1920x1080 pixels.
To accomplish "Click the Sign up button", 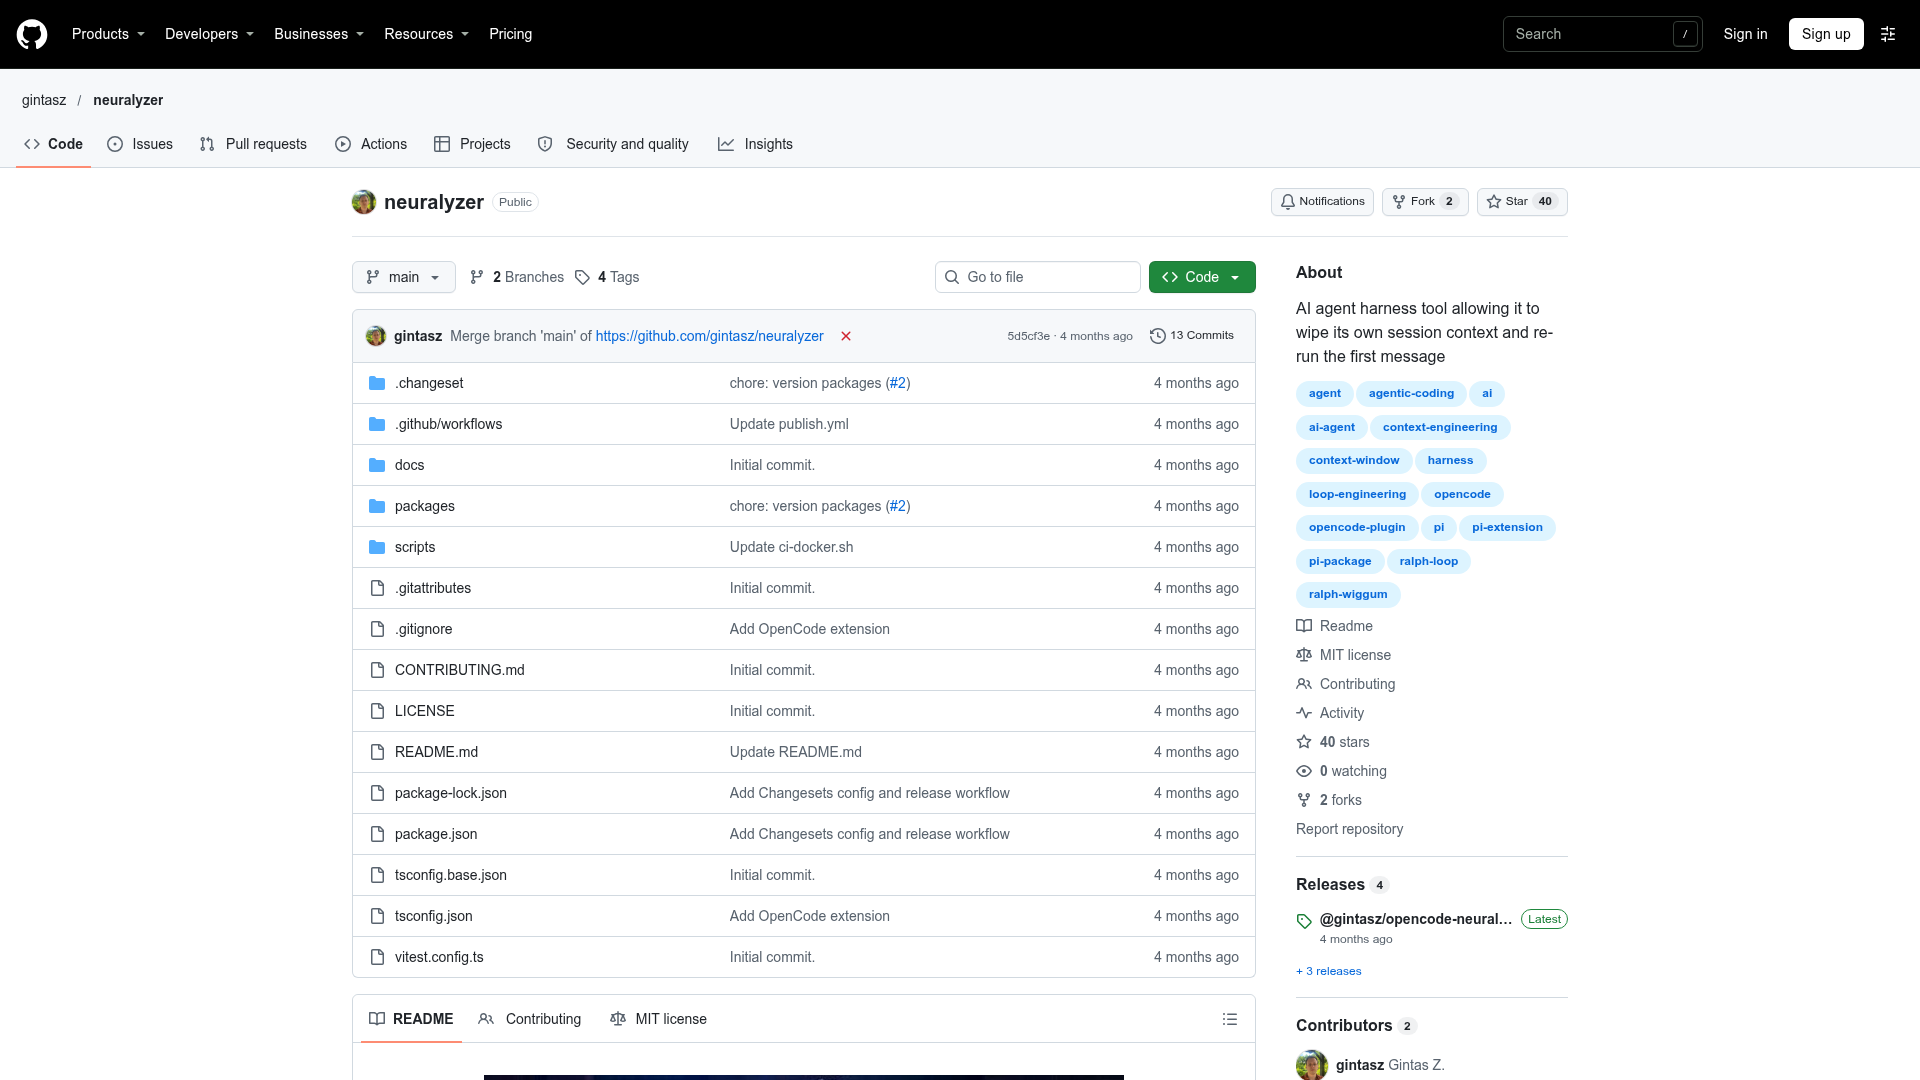I will click(x=1826, y=34).
